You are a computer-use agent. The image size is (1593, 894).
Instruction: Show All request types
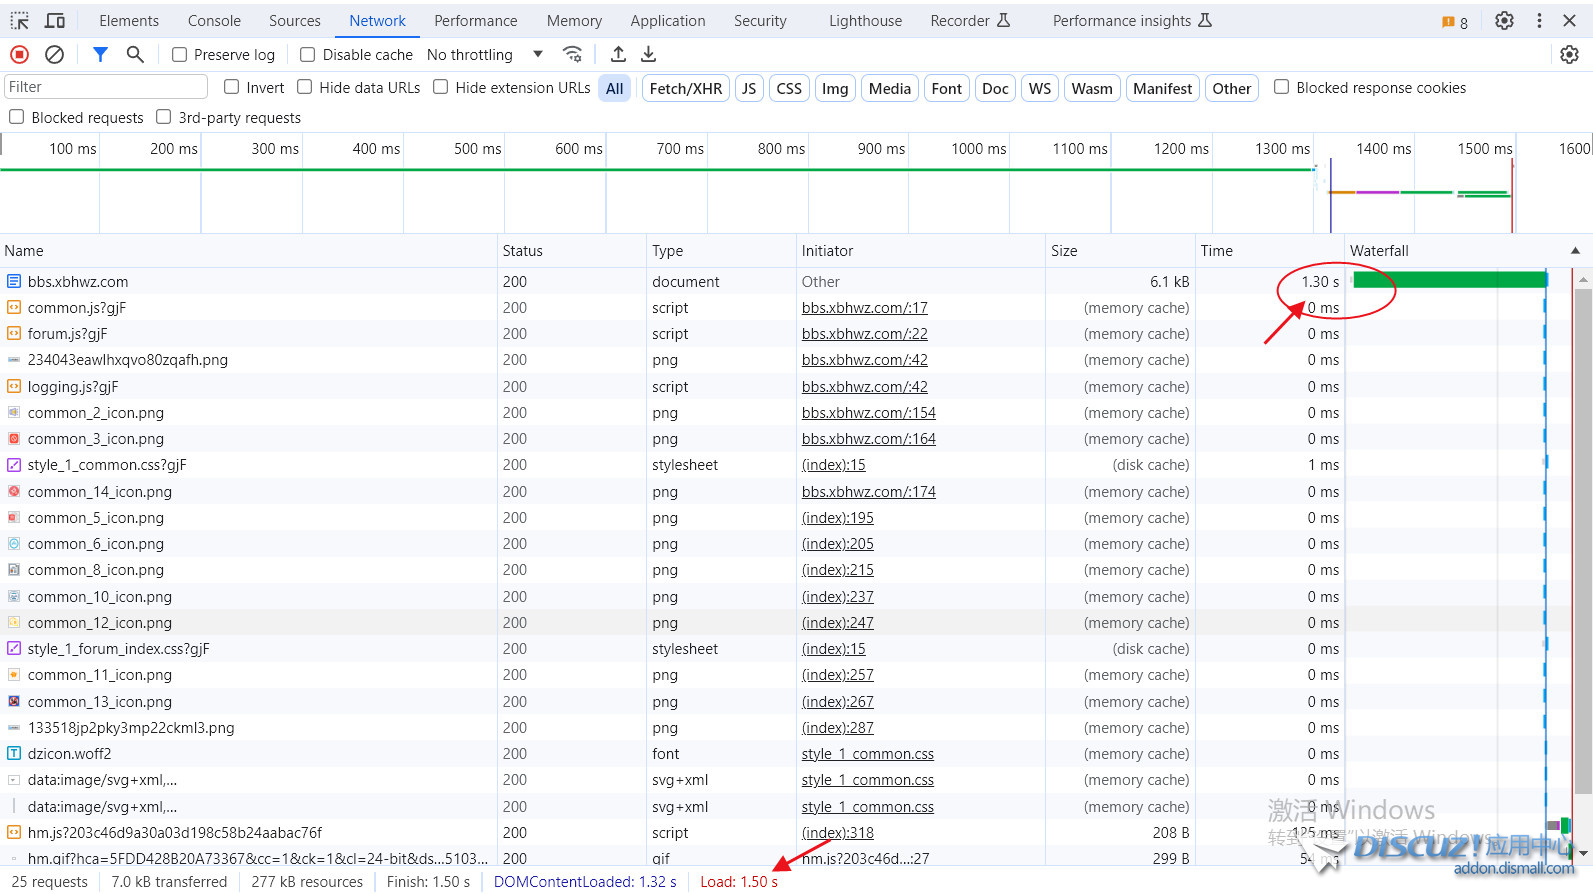[x=614, y=88]
